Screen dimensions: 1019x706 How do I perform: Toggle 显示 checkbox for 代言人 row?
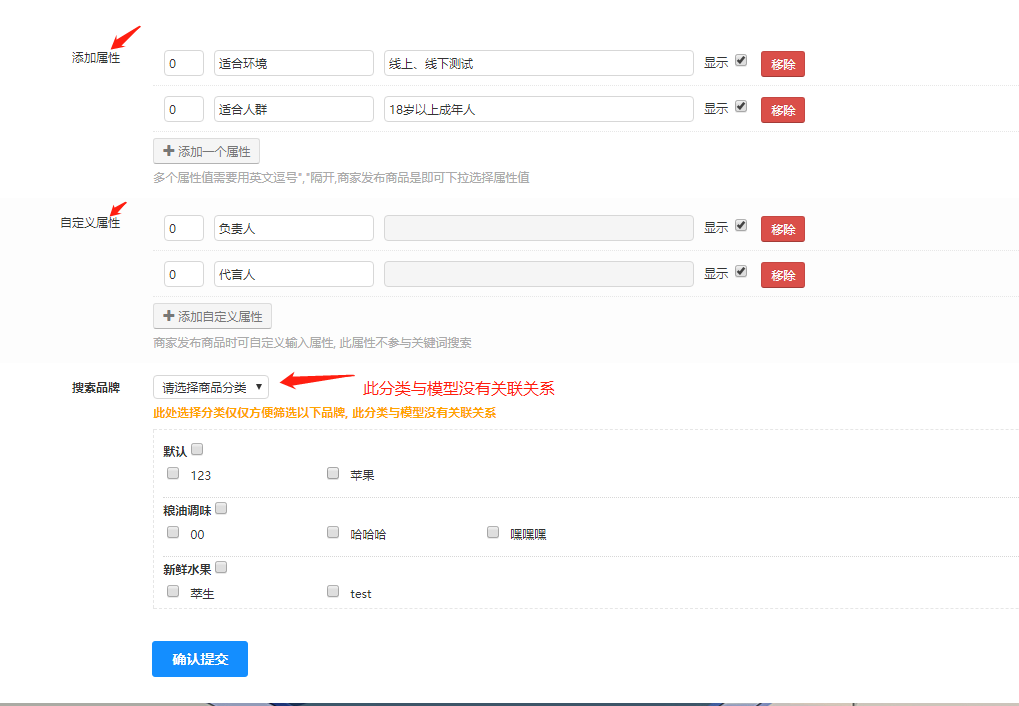tap(741, 271)
